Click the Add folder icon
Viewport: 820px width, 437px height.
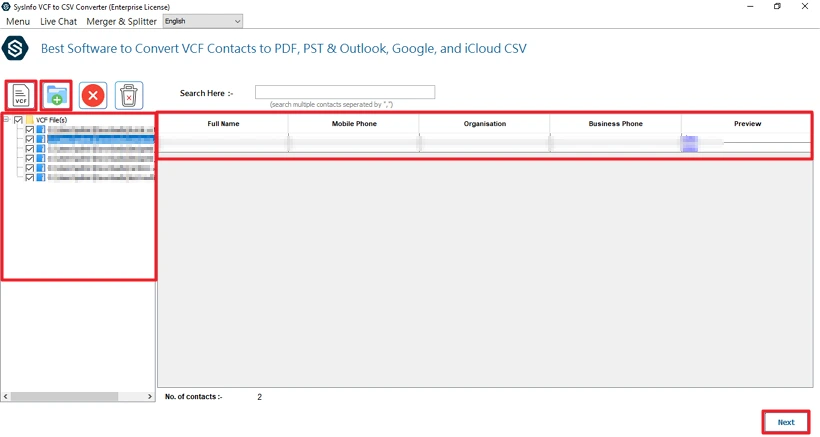point(57,95)
